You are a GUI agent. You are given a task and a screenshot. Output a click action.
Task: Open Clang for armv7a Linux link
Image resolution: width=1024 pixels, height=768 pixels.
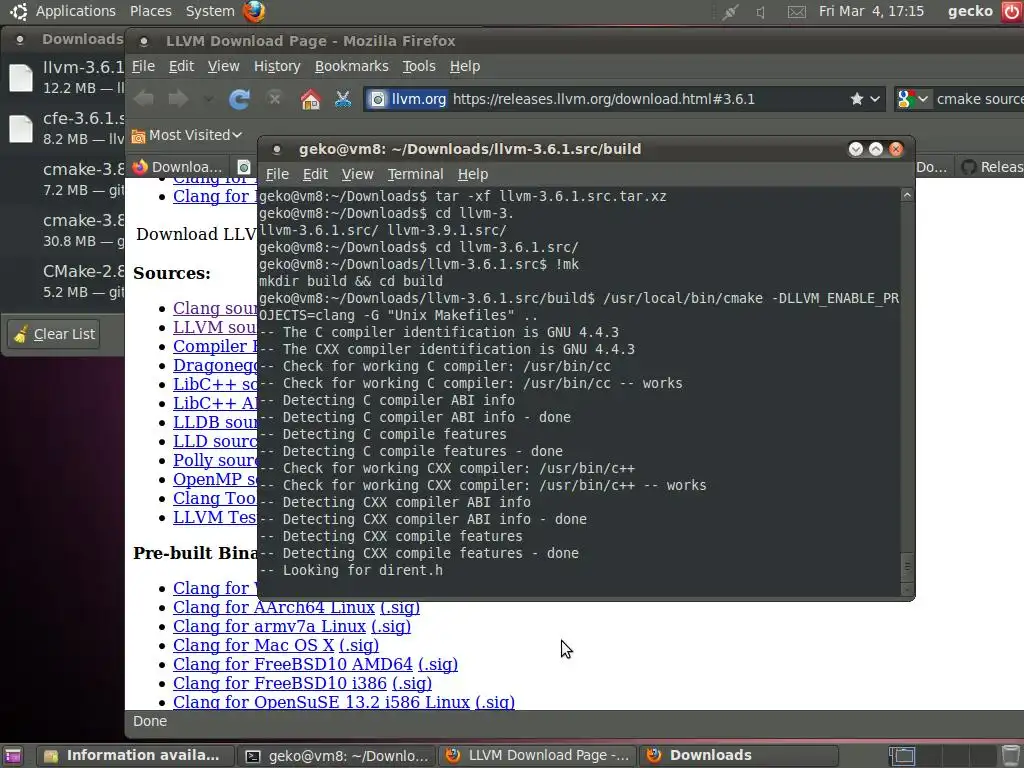pyautogui.click(x=269, y=626)
